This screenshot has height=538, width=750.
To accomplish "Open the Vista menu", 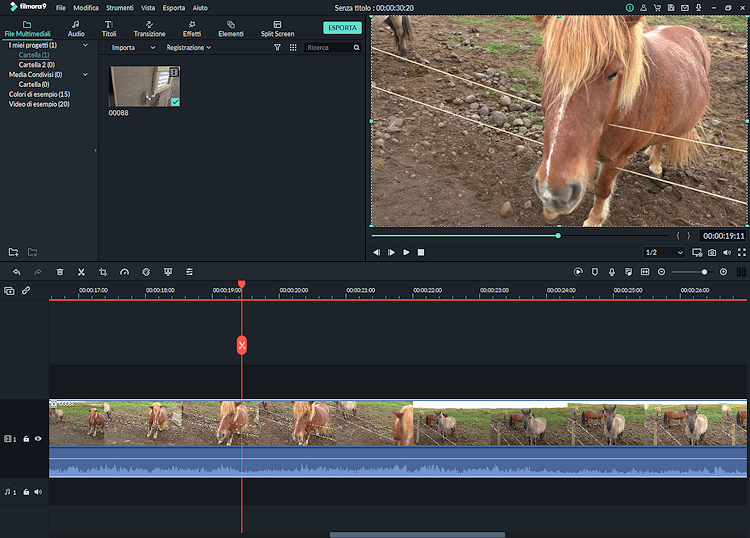I will tap(148, 8).
